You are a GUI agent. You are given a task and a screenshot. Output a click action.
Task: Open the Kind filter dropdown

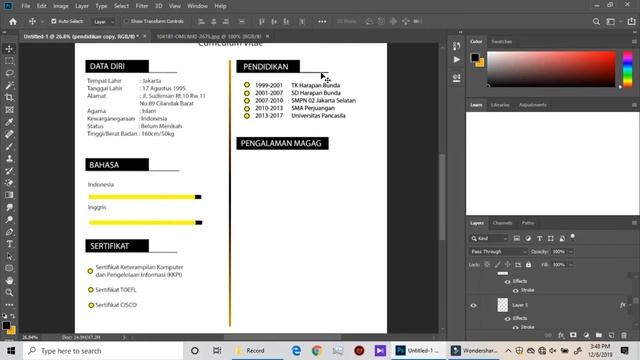(x=489, y=238)
